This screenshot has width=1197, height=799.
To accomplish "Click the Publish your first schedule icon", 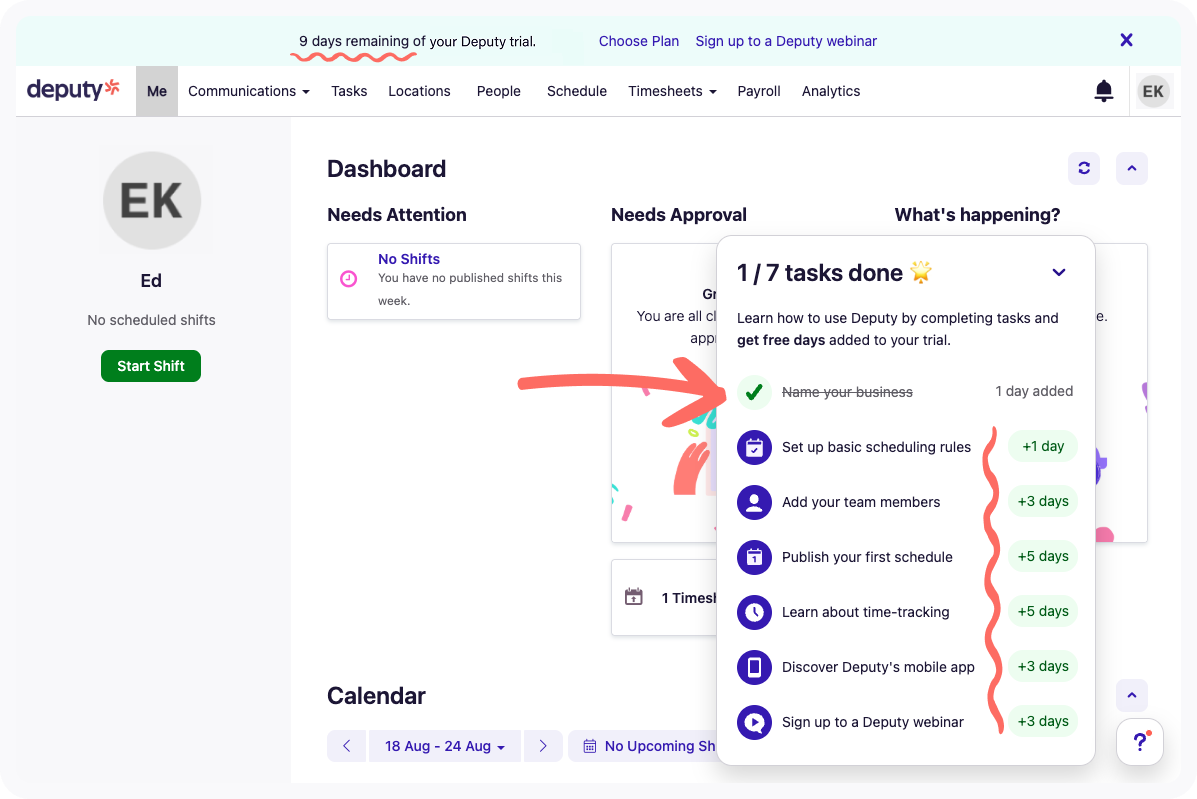I will [x=754, y=557].
